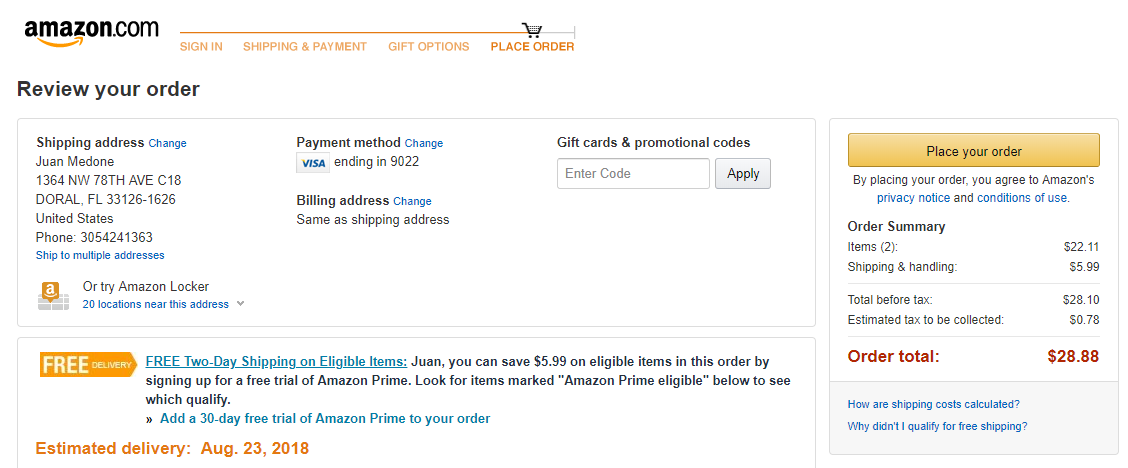Image resolution: width=1128 pixels, height=468 pixels.
Task: Select the PLACE ORDER step
Action: (x=532, y=47)
